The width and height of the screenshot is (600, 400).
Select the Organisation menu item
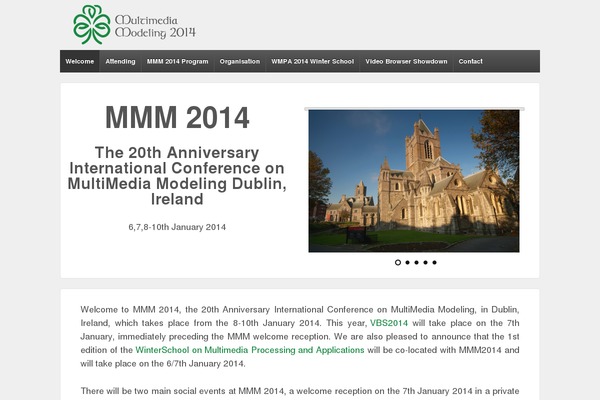pos(240,62)
